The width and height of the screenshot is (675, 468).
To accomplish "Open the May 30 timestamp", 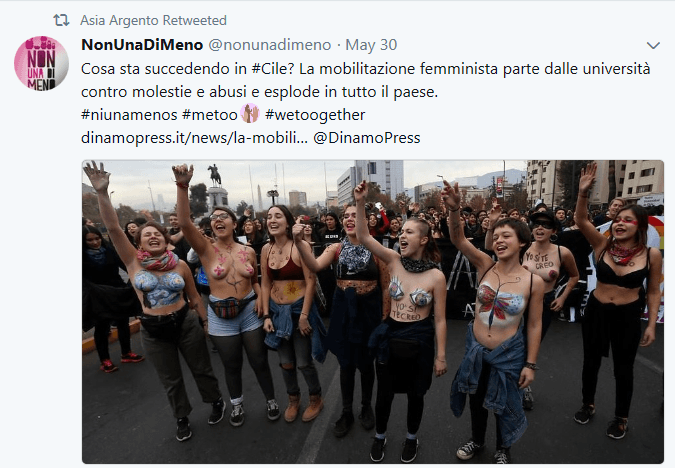I will (371, 45).
